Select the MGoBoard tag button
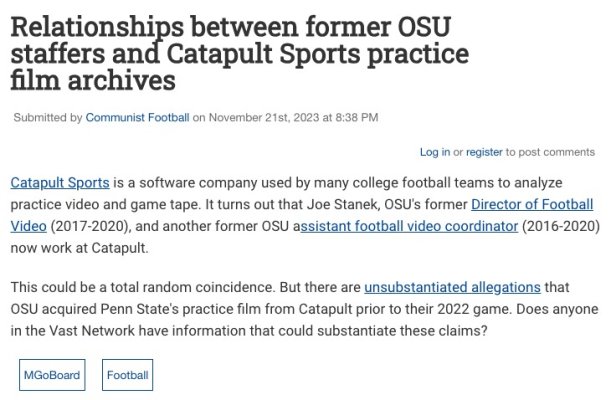 pyautogui.click(x=52, y=375)
